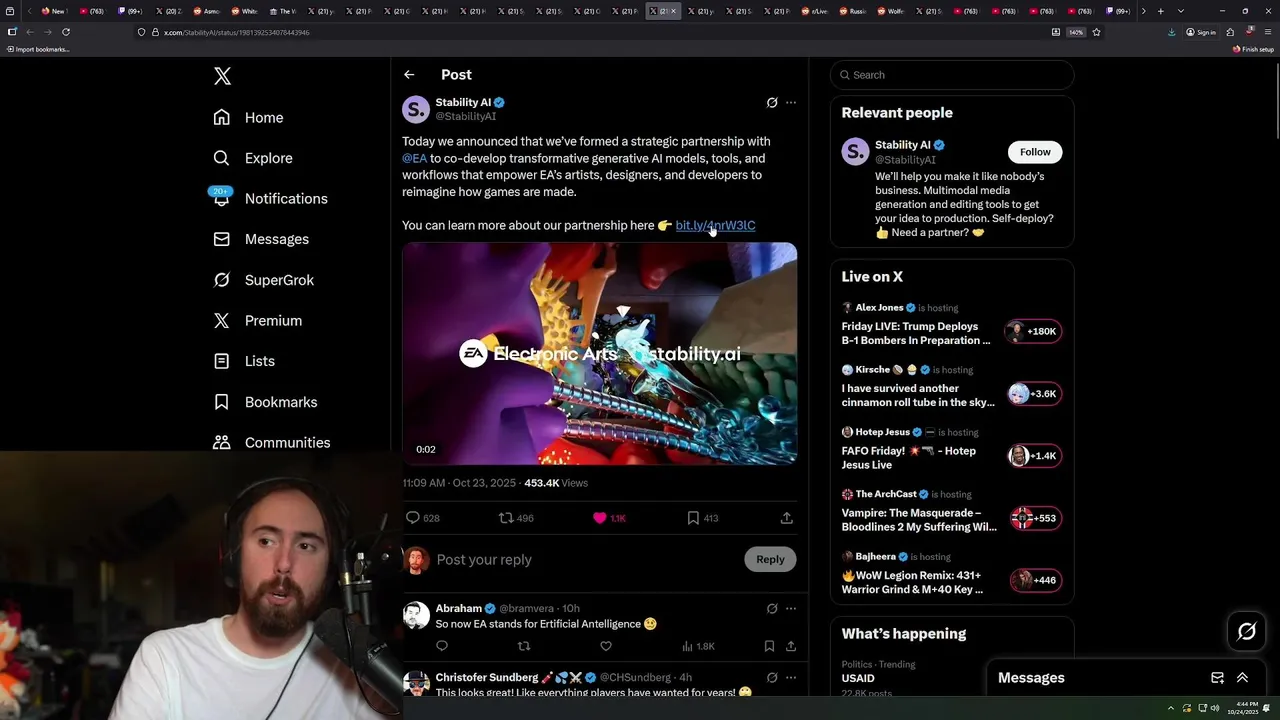
Task: Toggle the bookmark icon with 413
Action: [693, 518]
